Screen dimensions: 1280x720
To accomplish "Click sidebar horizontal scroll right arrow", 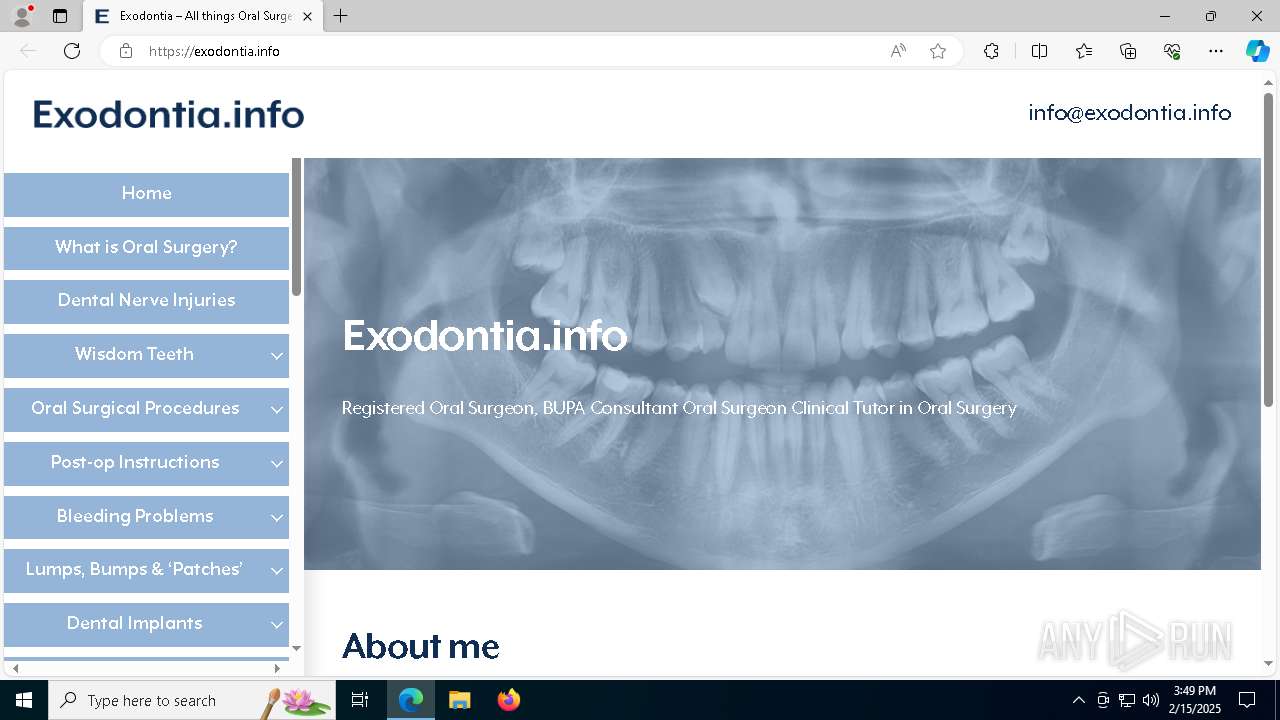I will 277,668.
